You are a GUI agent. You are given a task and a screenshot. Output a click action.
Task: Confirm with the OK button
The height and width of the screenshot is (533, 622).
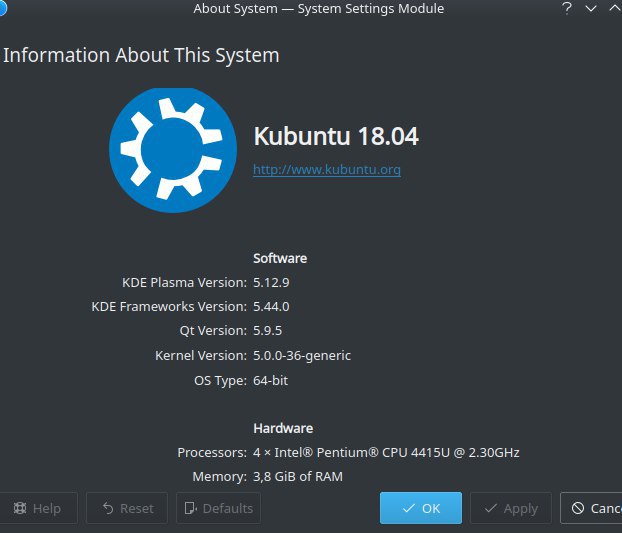click(x=421, y=508)
